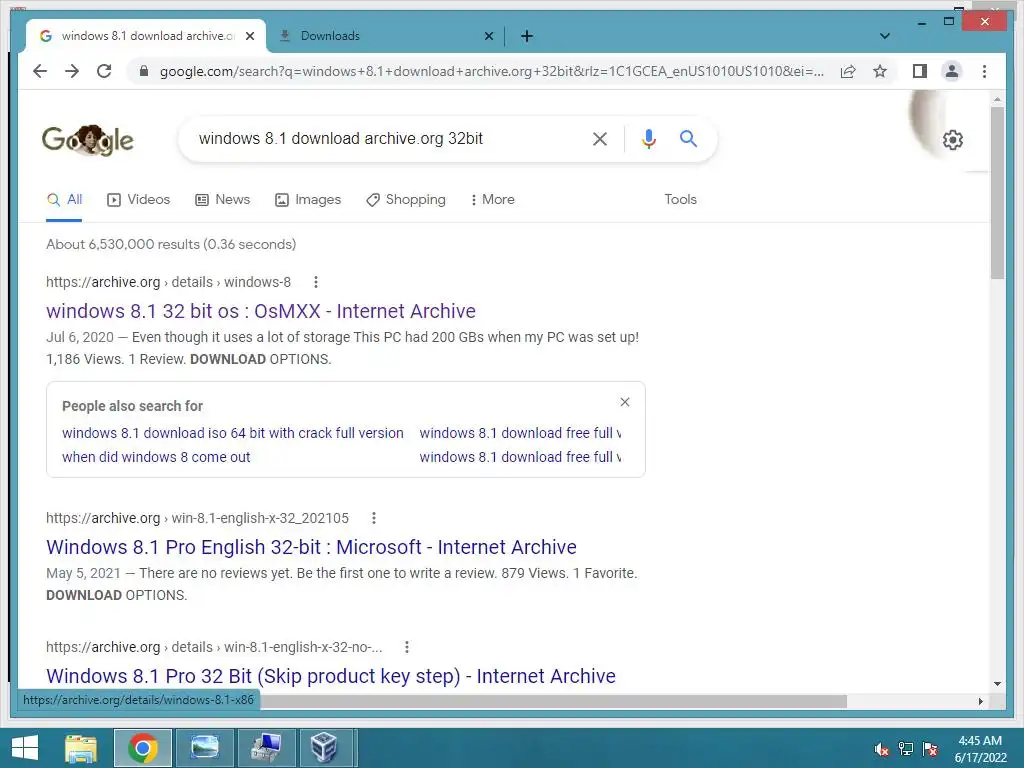The image size is (1024, 768).
Task: Open File Explorer from the taskbar
Action: tap(82, 748)
